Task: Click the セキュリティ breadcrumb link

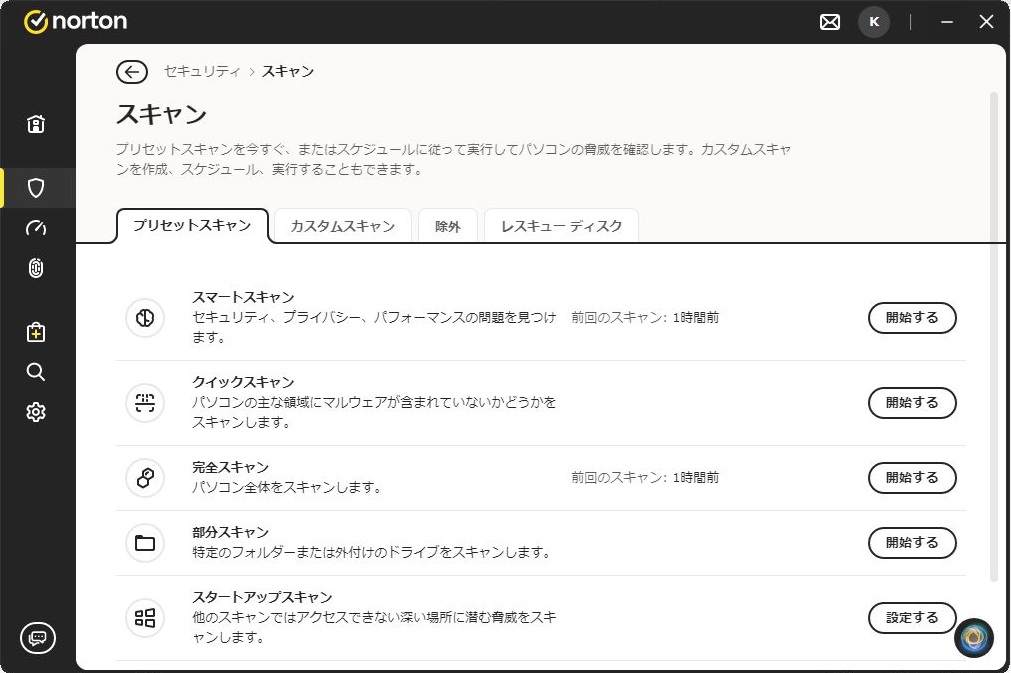Action: 202,71
